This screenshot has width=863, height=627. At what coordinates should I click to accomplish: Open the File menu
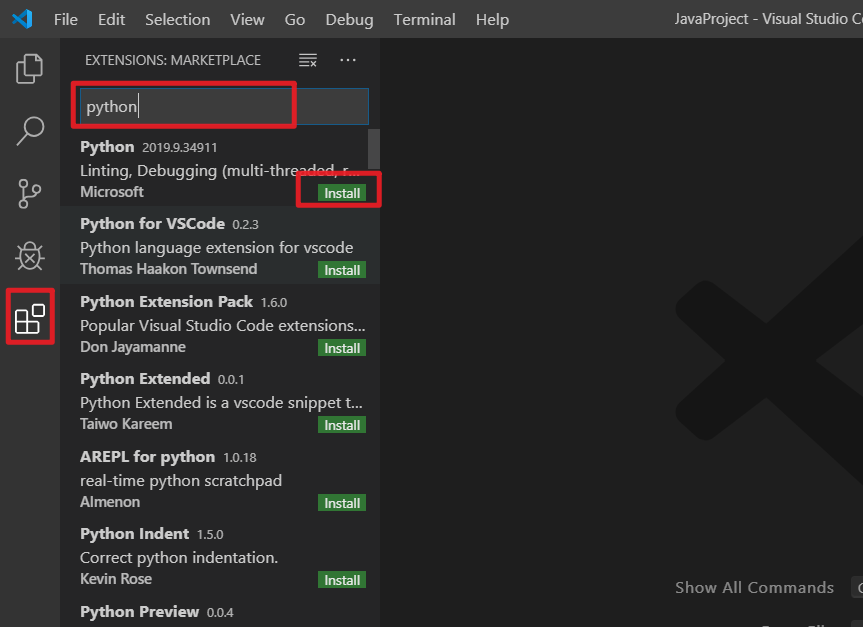pyautogui.click(x=65, y=19)
